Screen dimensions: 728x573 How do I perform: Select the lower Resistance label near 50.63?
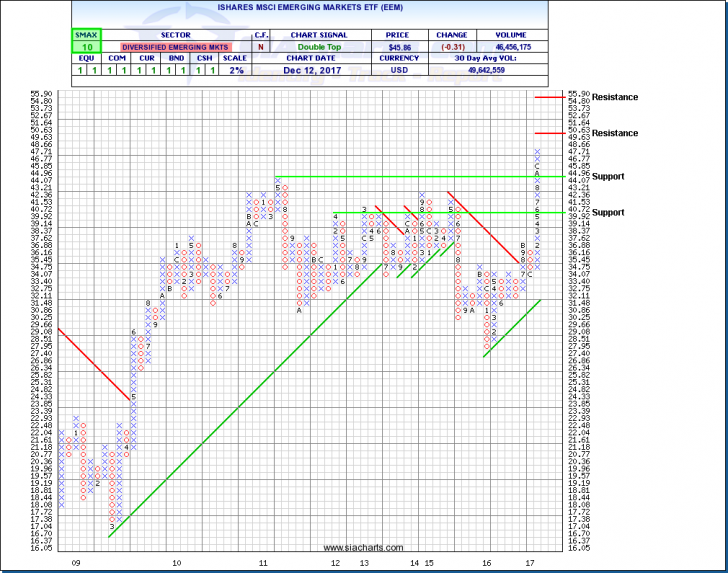coord(615,133)
